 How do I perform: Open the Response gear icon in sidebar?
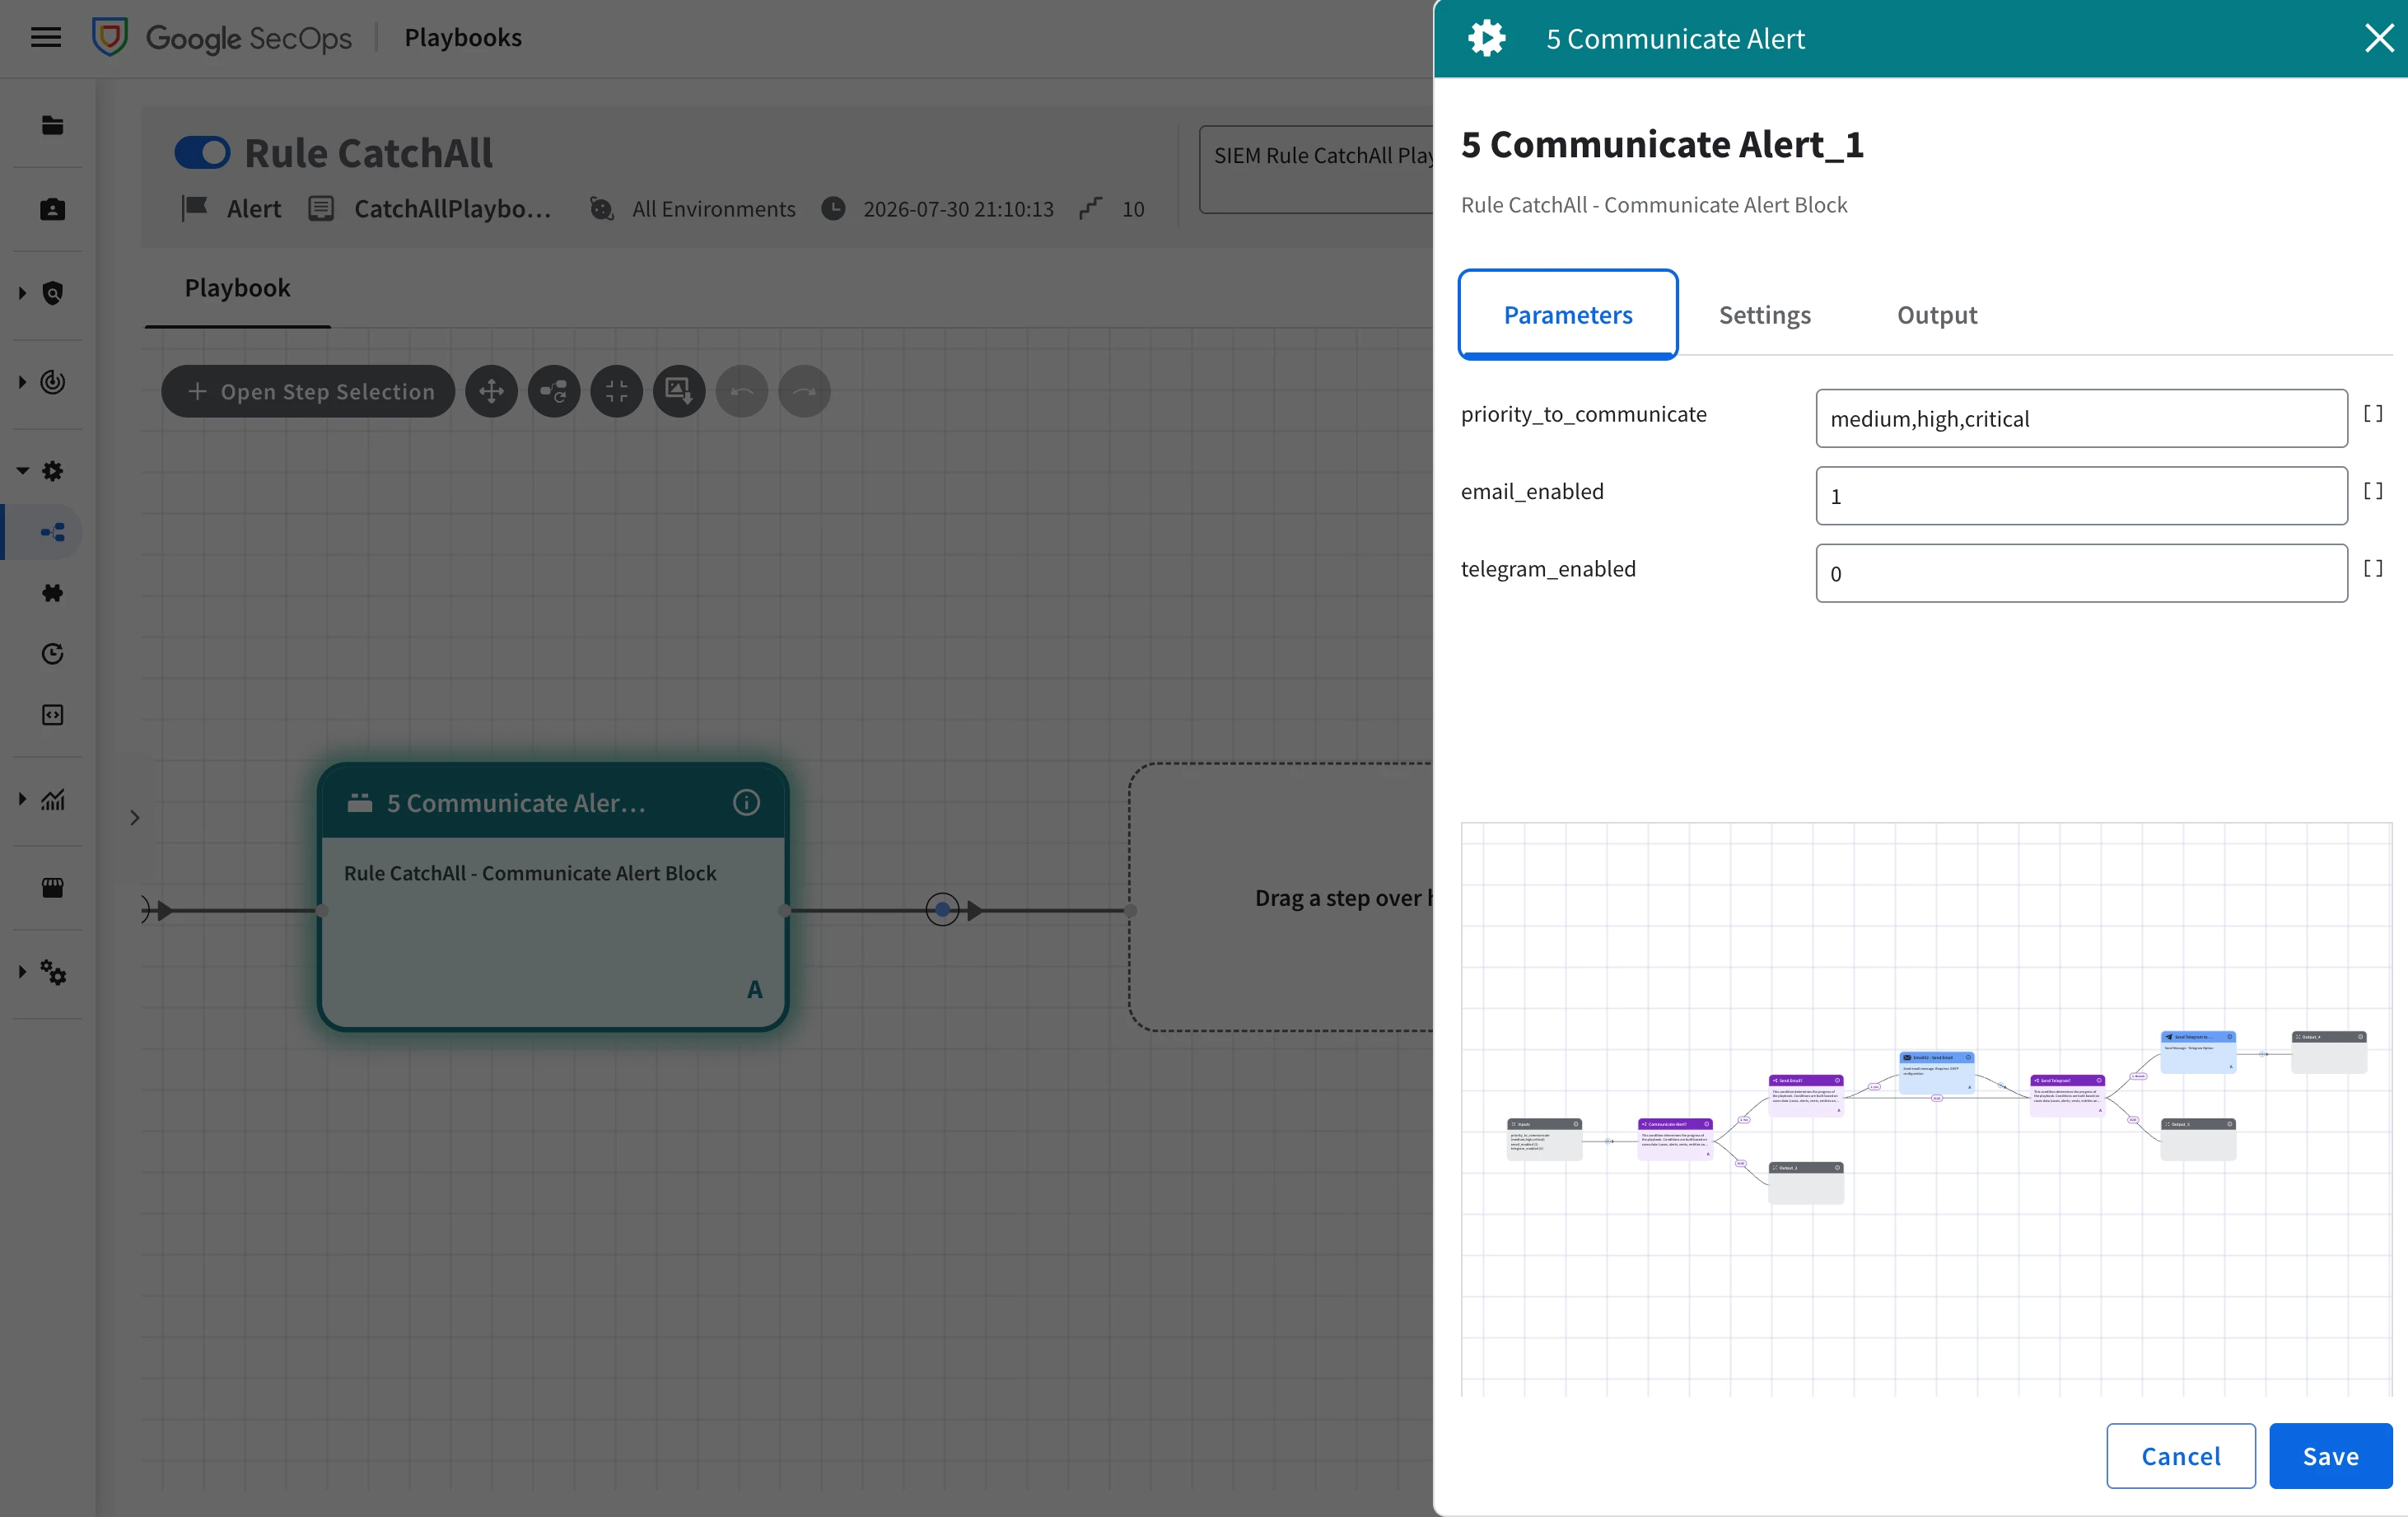coord(53,471)
